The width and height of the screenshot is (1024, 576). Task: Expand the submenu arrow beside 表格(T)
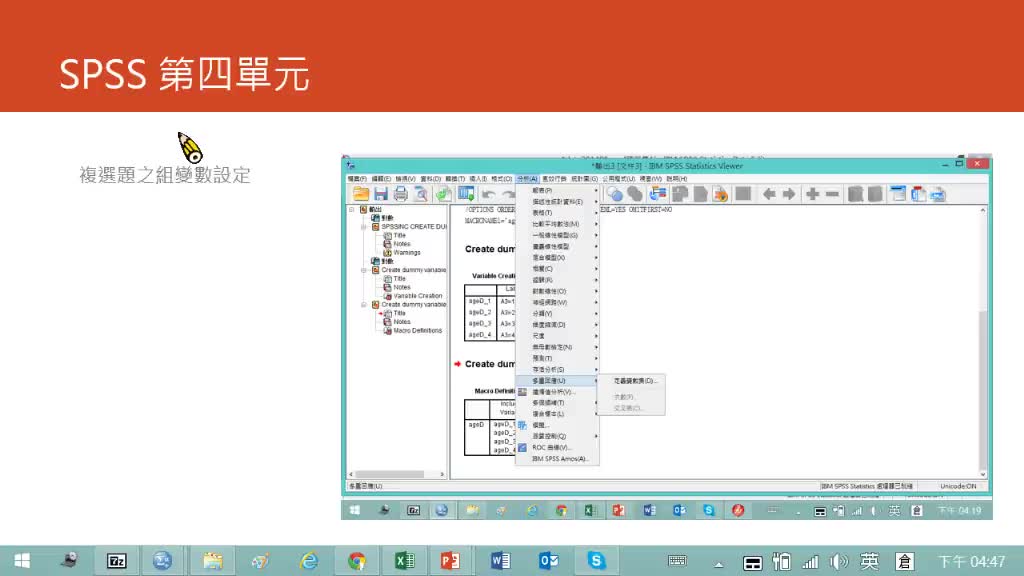pyautogui.click(x=596, y=213)
